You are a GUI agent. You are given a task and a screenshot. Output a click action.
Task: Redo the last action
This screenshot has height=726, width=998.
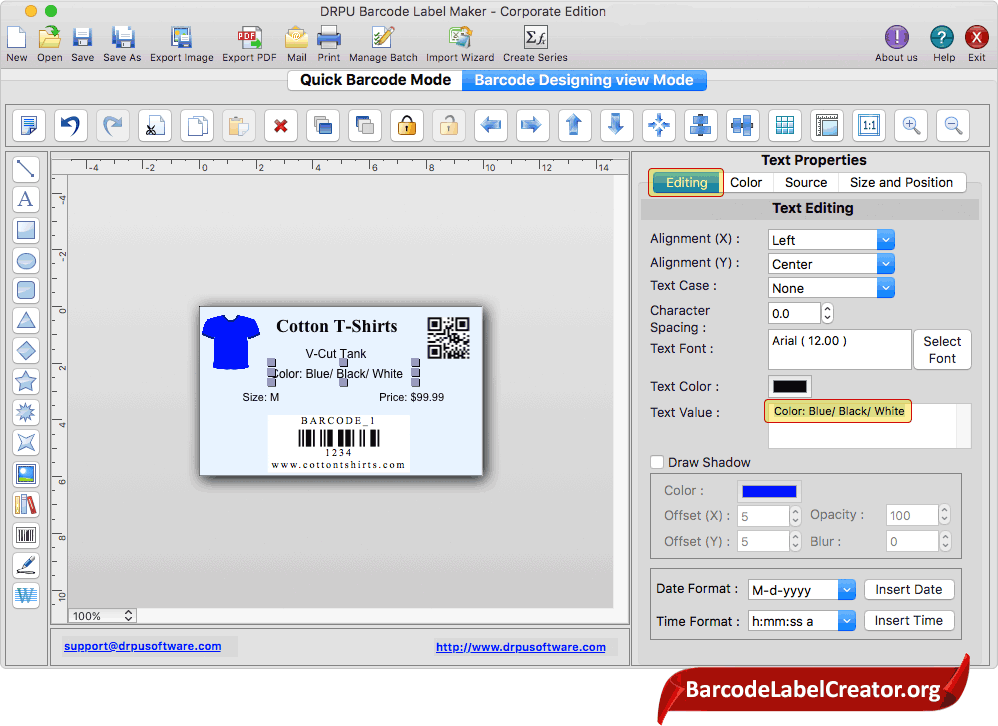(113, 125)
